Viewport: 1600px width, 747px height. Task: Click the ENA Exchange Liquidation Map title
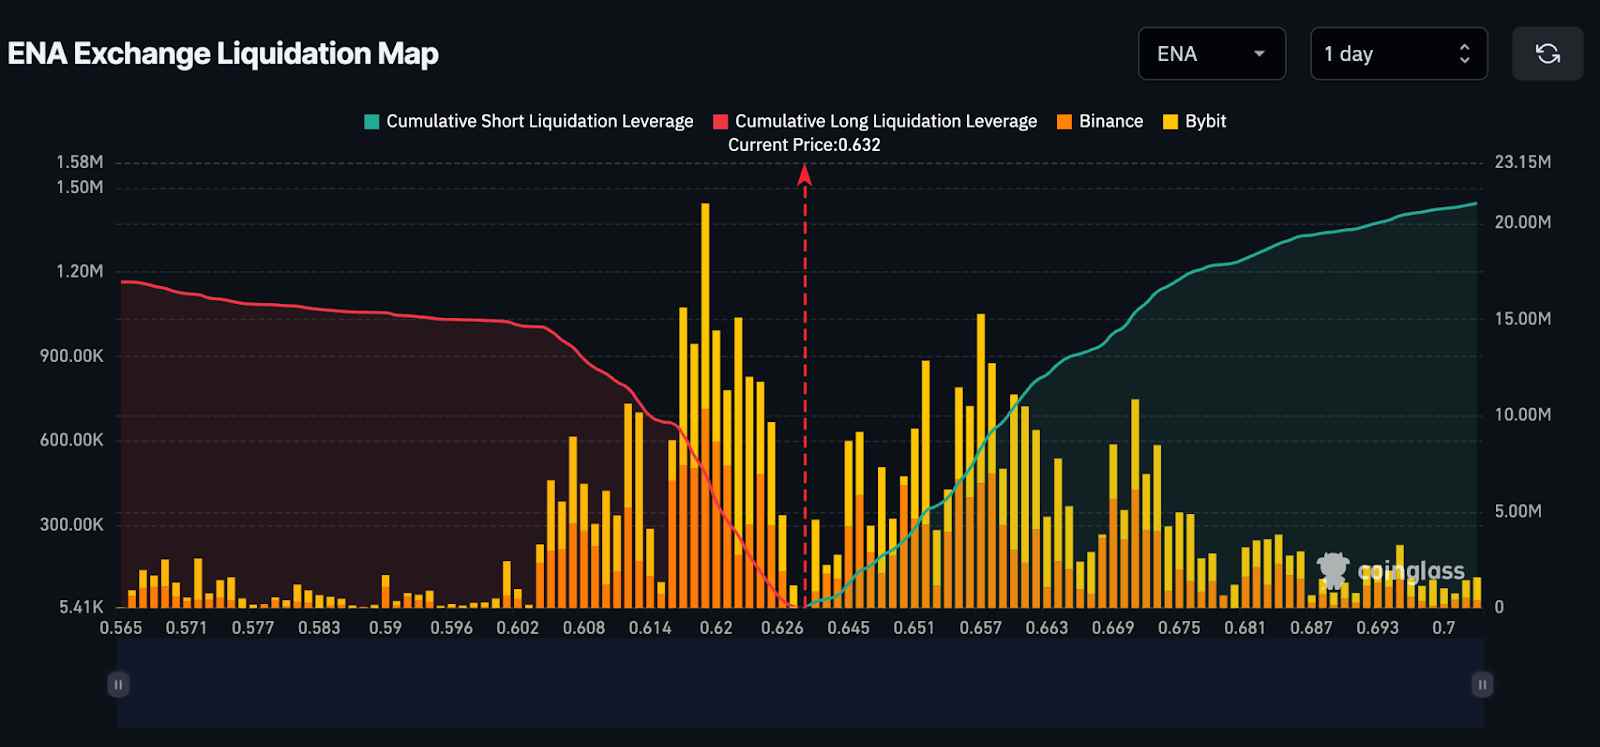pos(223,54)
